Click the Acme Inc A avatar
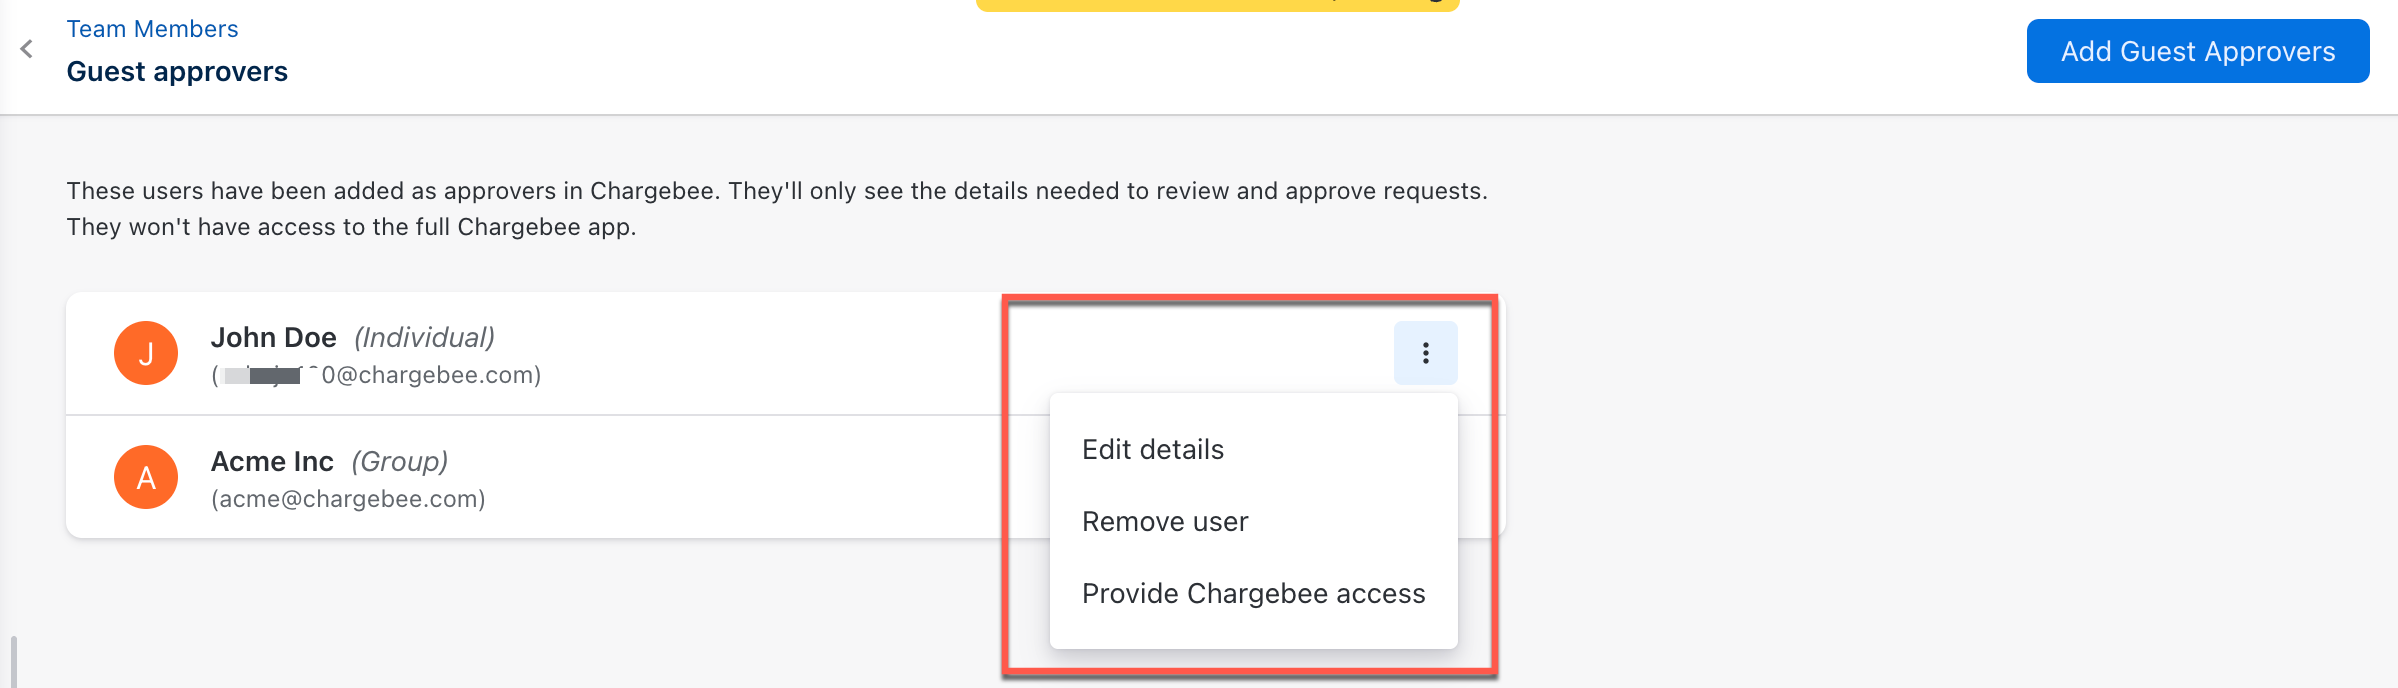Image resolution: width=2398 pixels, height=688 pixels. click(x=146, y=477)
